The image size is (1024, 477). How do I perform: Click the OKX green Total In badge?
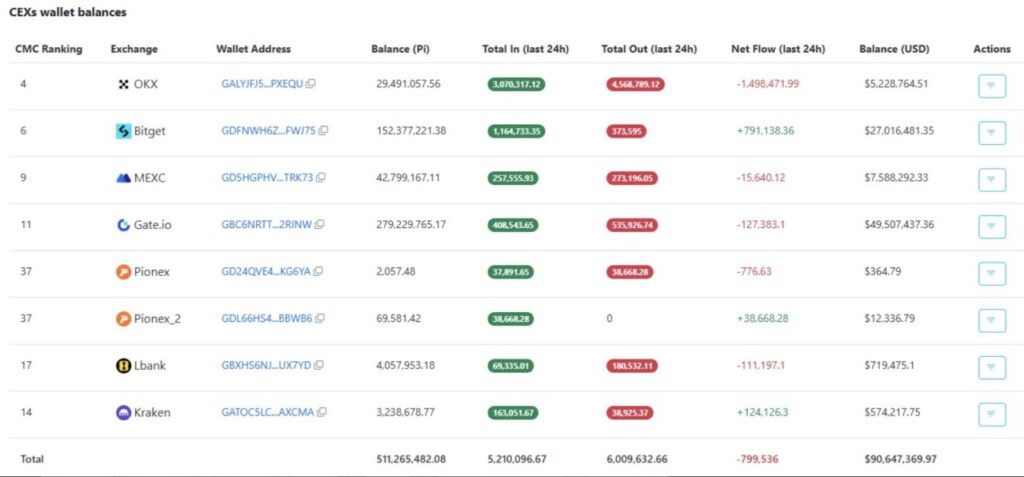pyautogui.click(x=516, y=84)
